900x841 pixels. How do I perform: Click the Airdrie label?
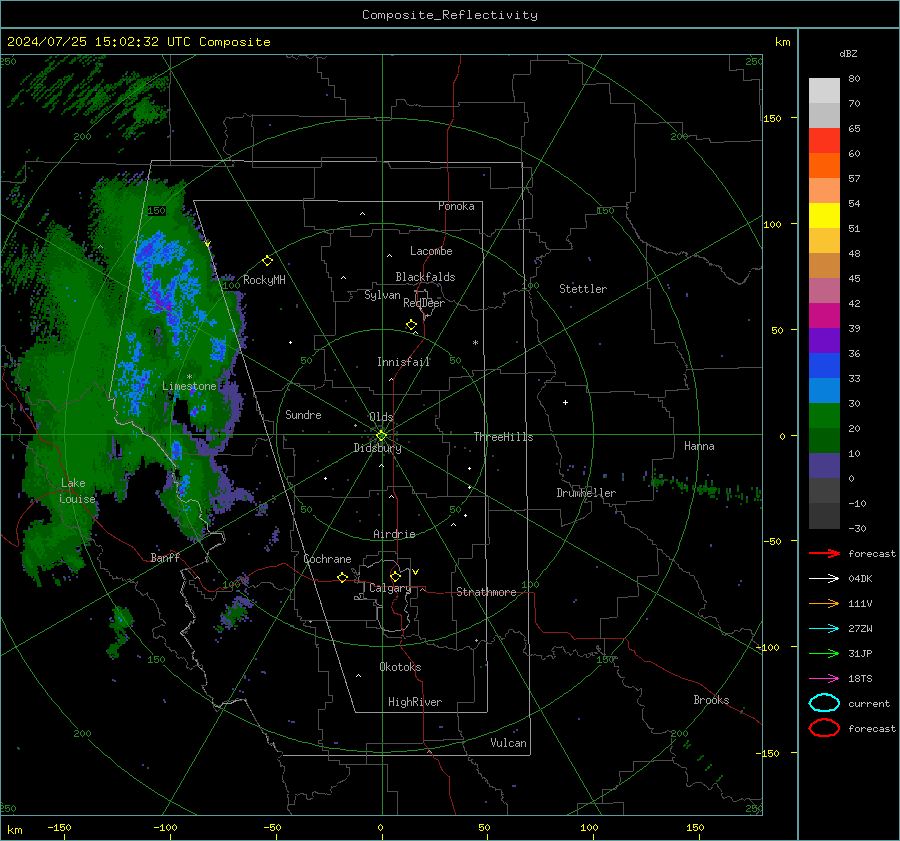tap(394, 534)
